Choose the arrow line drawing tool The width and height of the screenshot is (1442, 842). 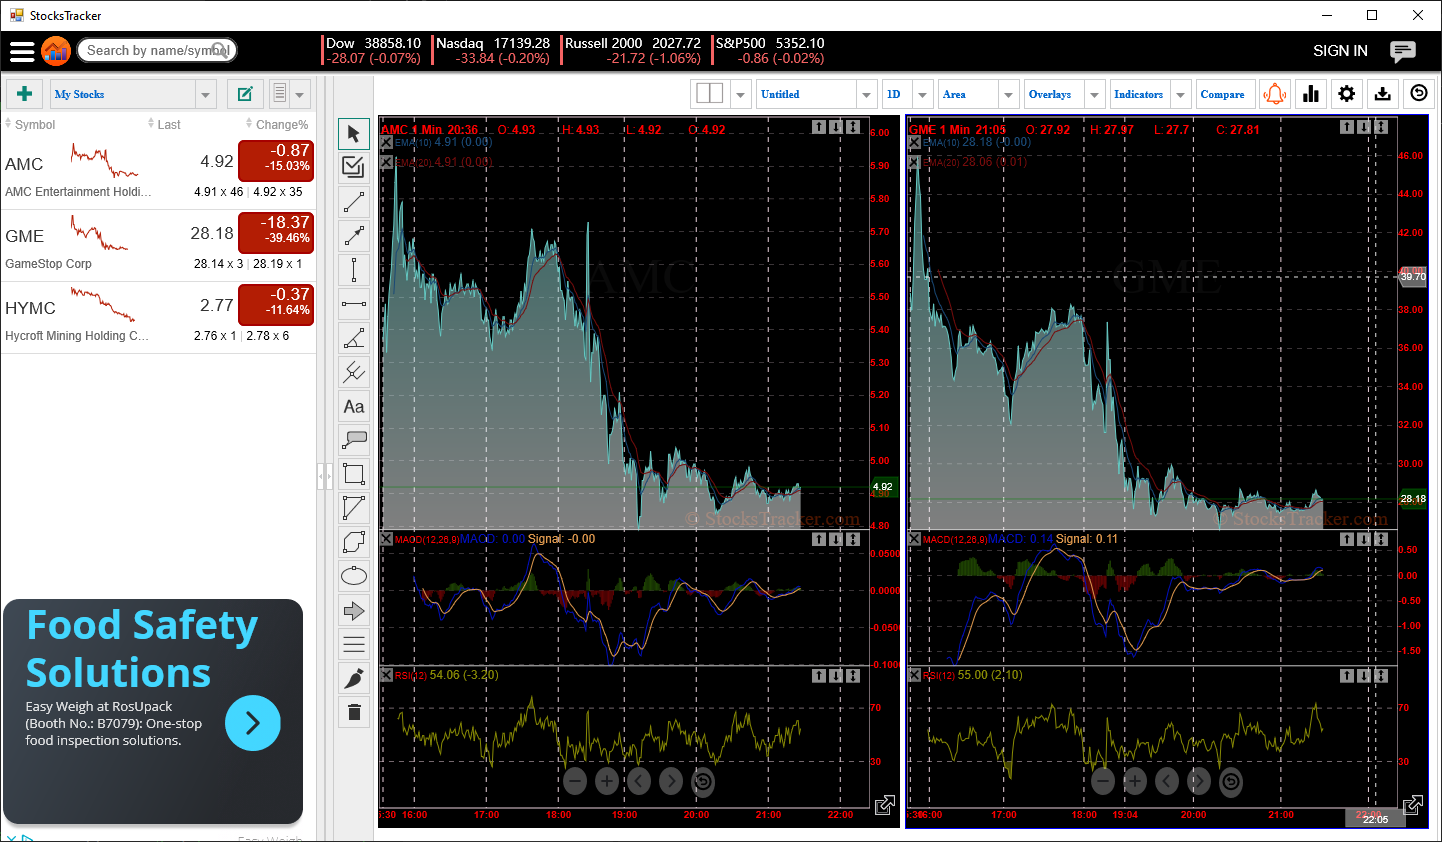point(354,236)
